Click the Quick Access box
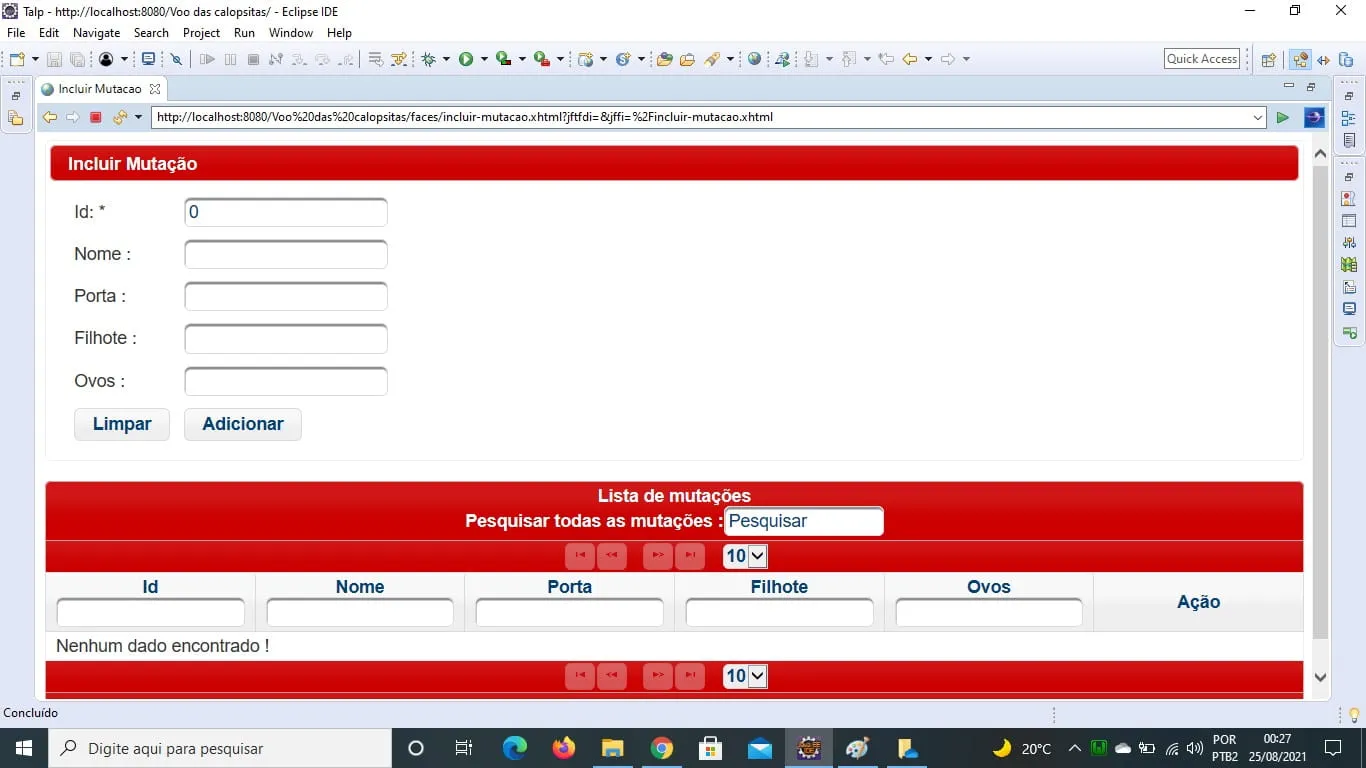 (1202, 59)
